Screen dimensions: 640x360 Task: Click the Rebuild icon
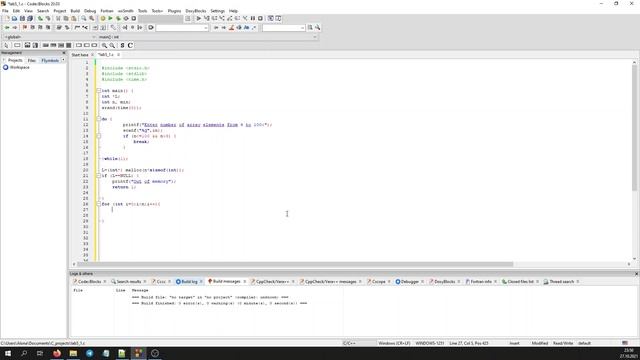[126, 18]
